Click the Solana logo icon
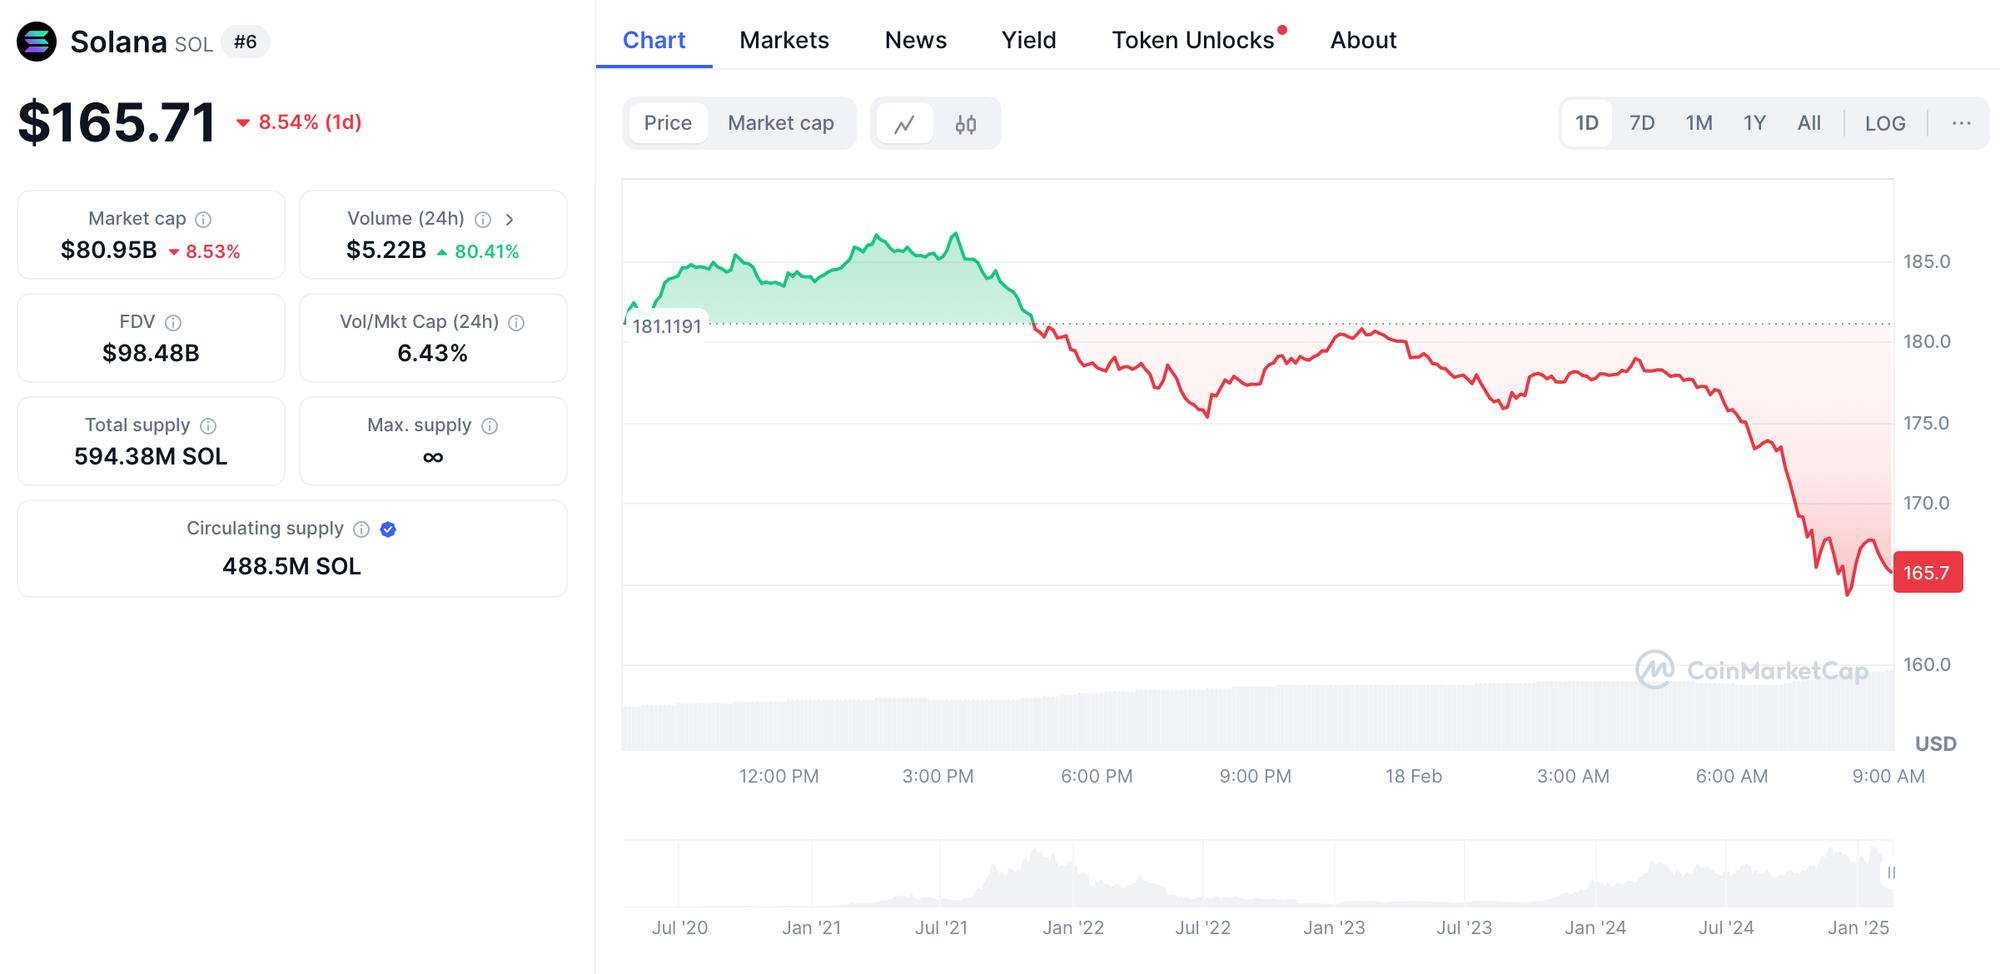Image resolution: width=2000 pixels, height=974 pixels. pos(37,42)
